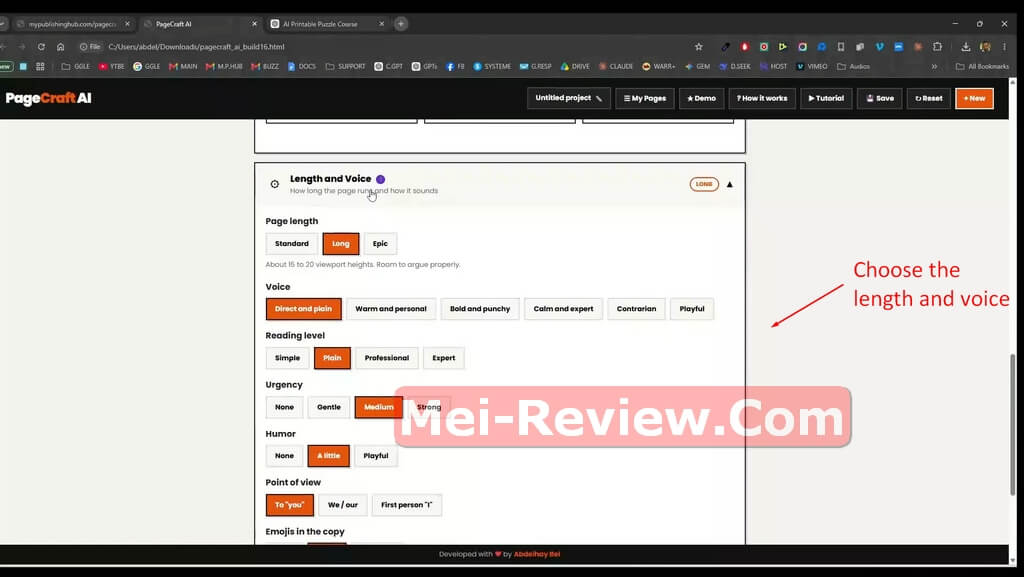Open the C.GPT bookmark
Screen dimensions: 1024x577
(x=389, y=67)
